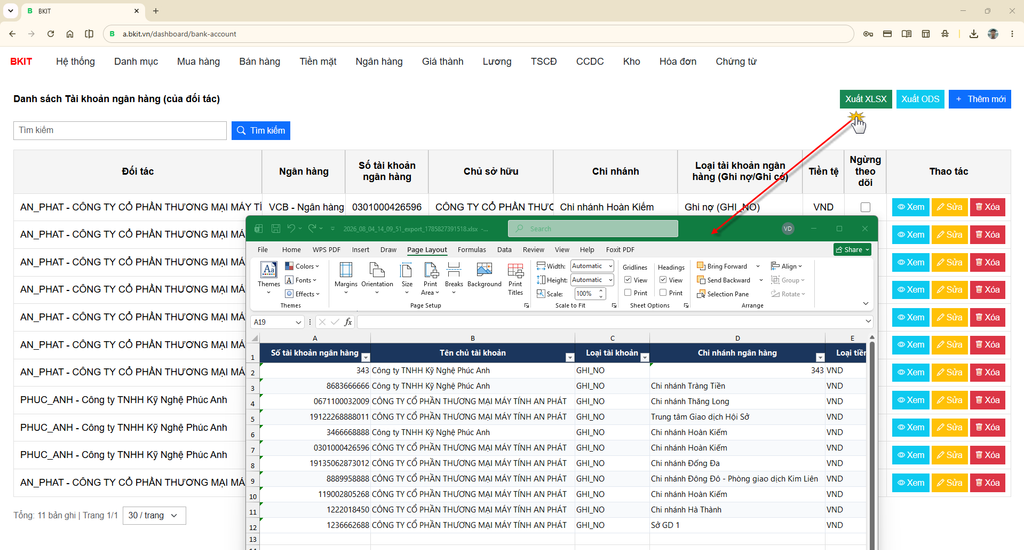
Task: Click Excel Undo arrow icon
Action: click(291, 229)
